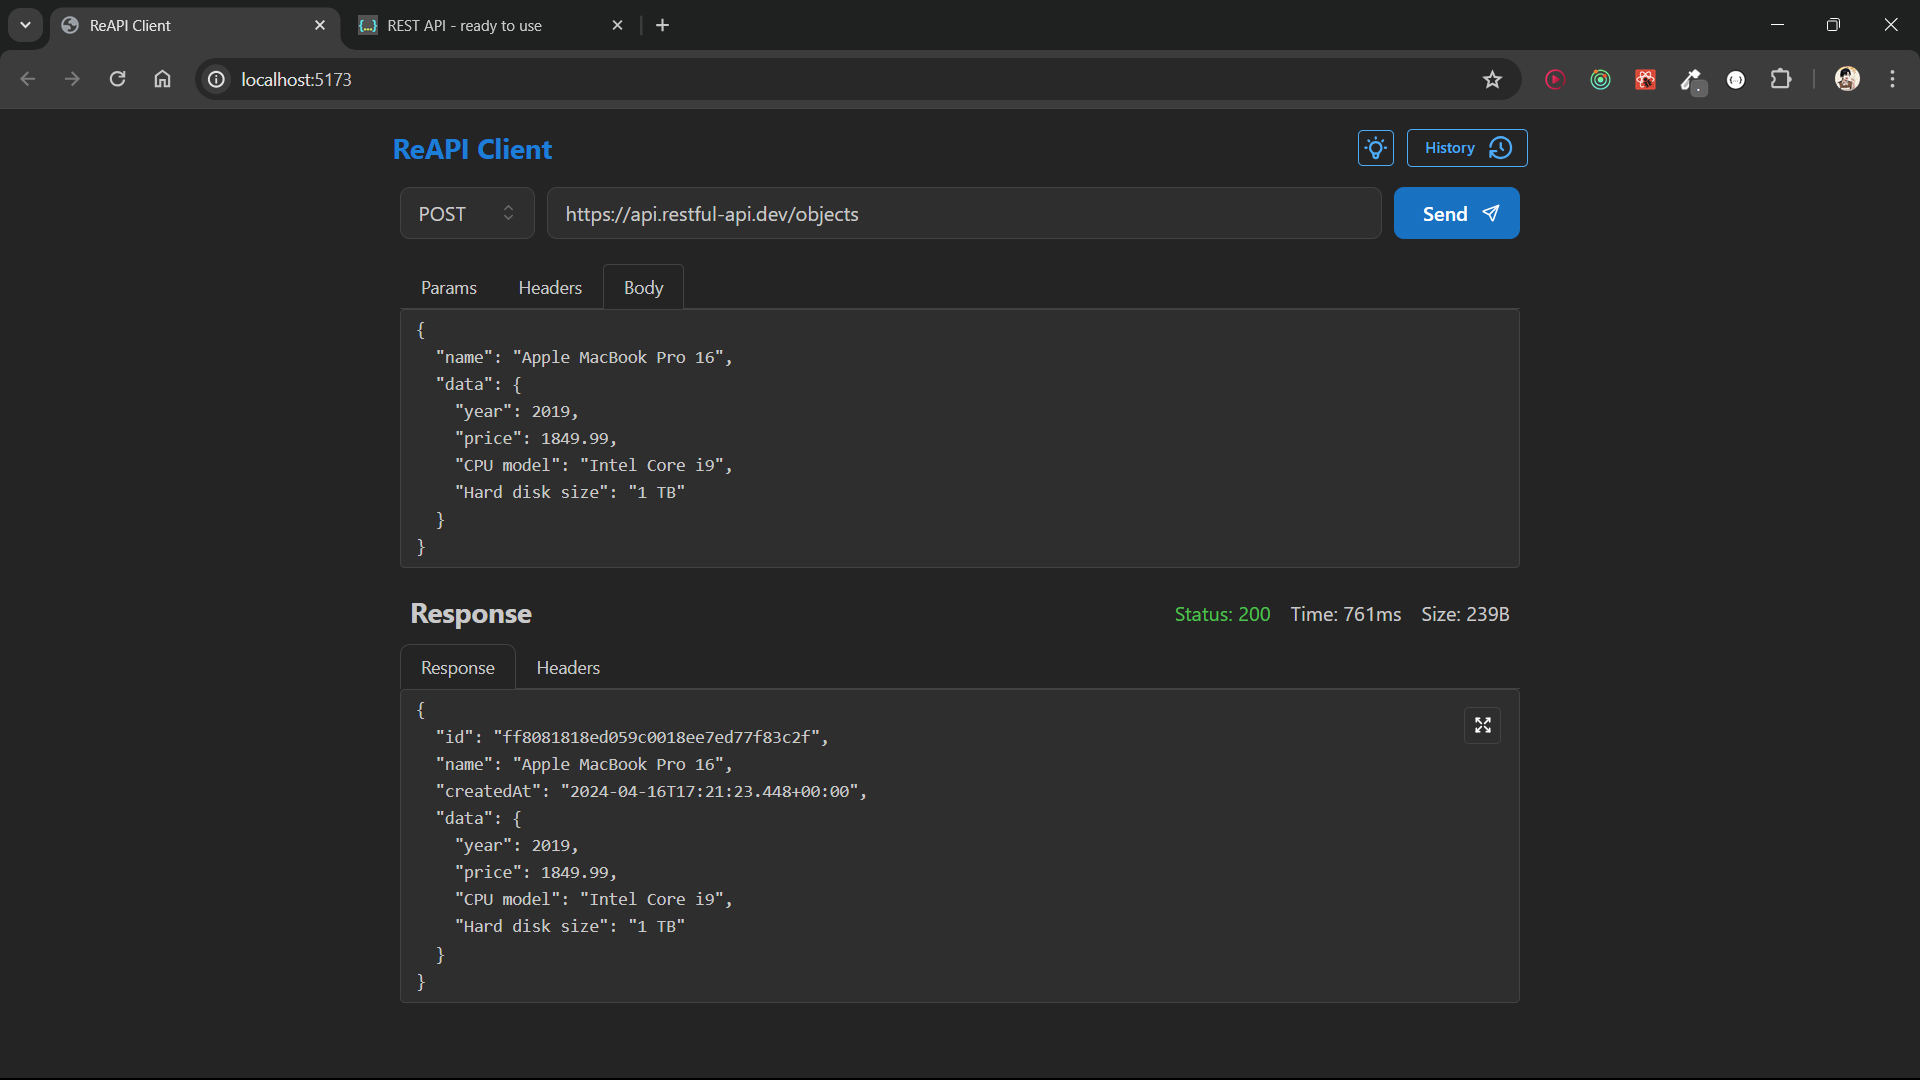The height and width of the screenshot is (1080, 1920).
Task: Click the Status: 200 indicator
Action: point(1222,614)
